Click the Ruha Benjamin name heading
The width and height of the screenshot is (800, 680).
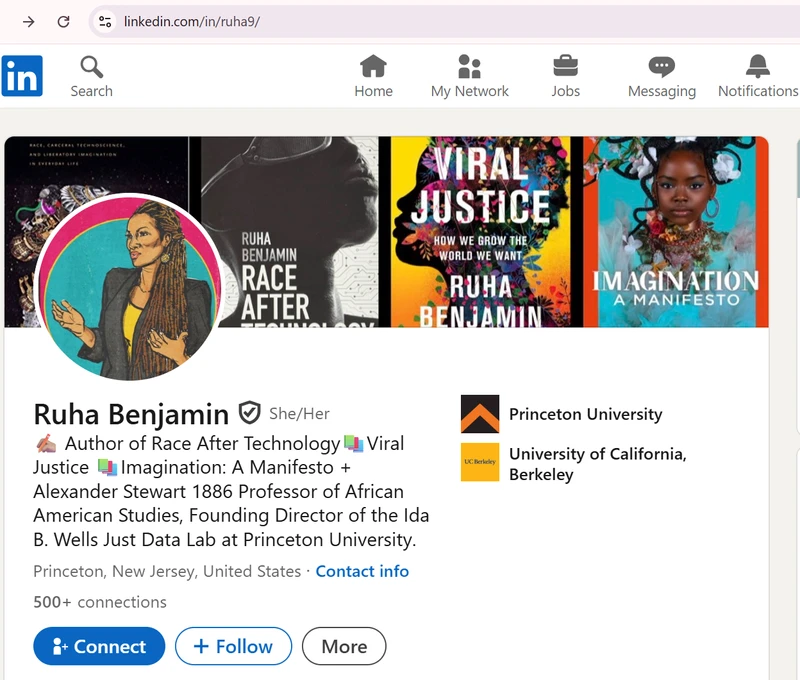(x=131, y=414)
